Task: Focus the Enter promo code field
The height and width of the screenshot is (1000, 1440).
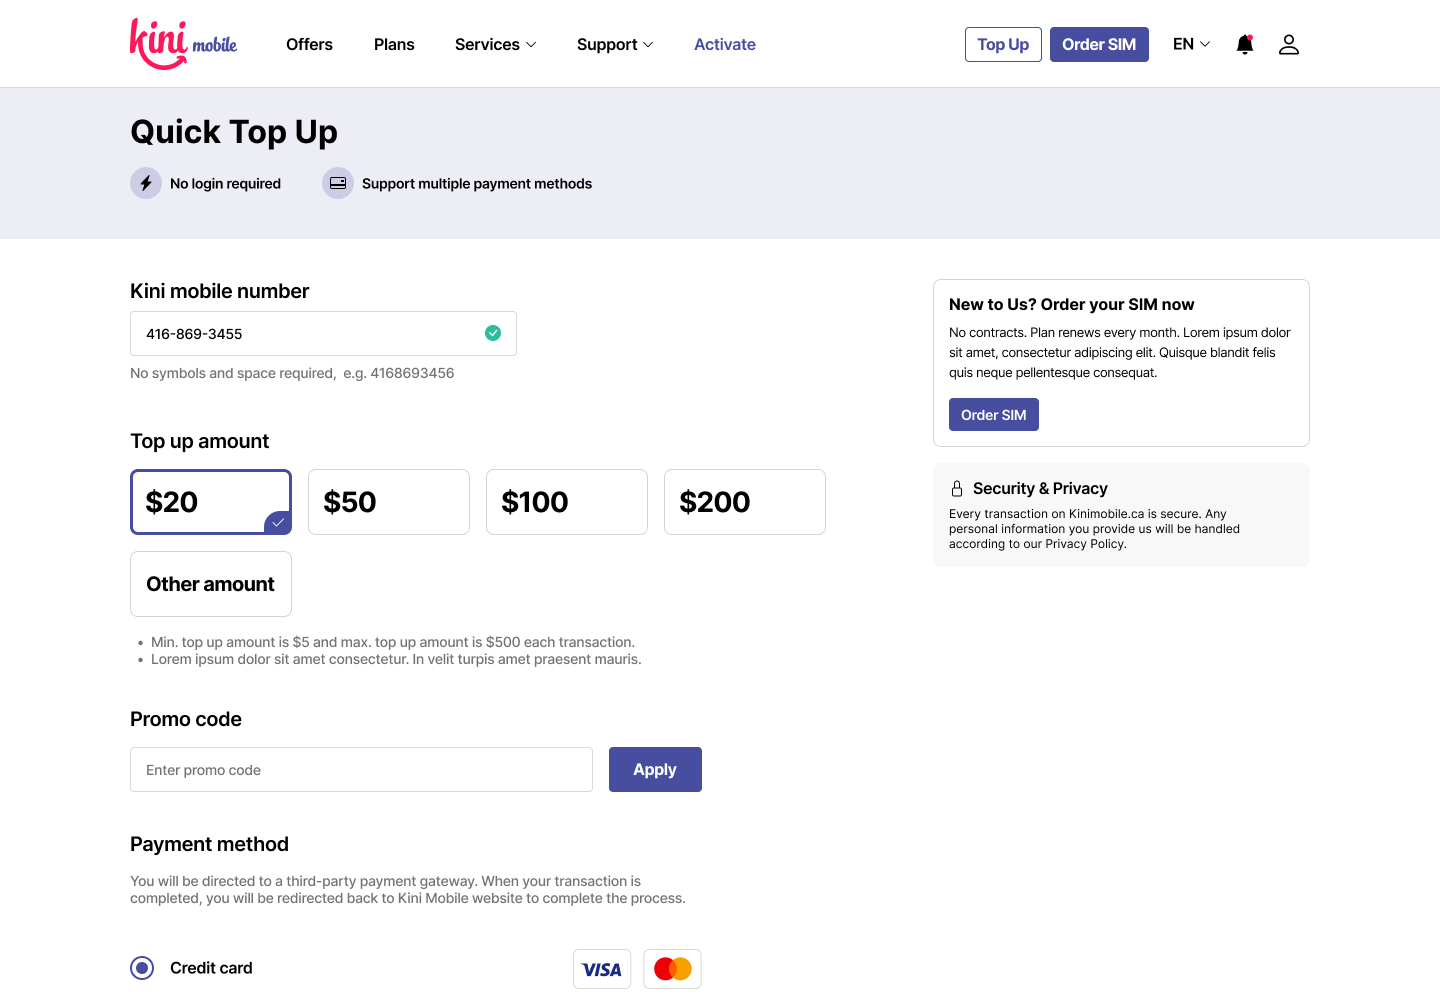Action: (x=361, y=770)
